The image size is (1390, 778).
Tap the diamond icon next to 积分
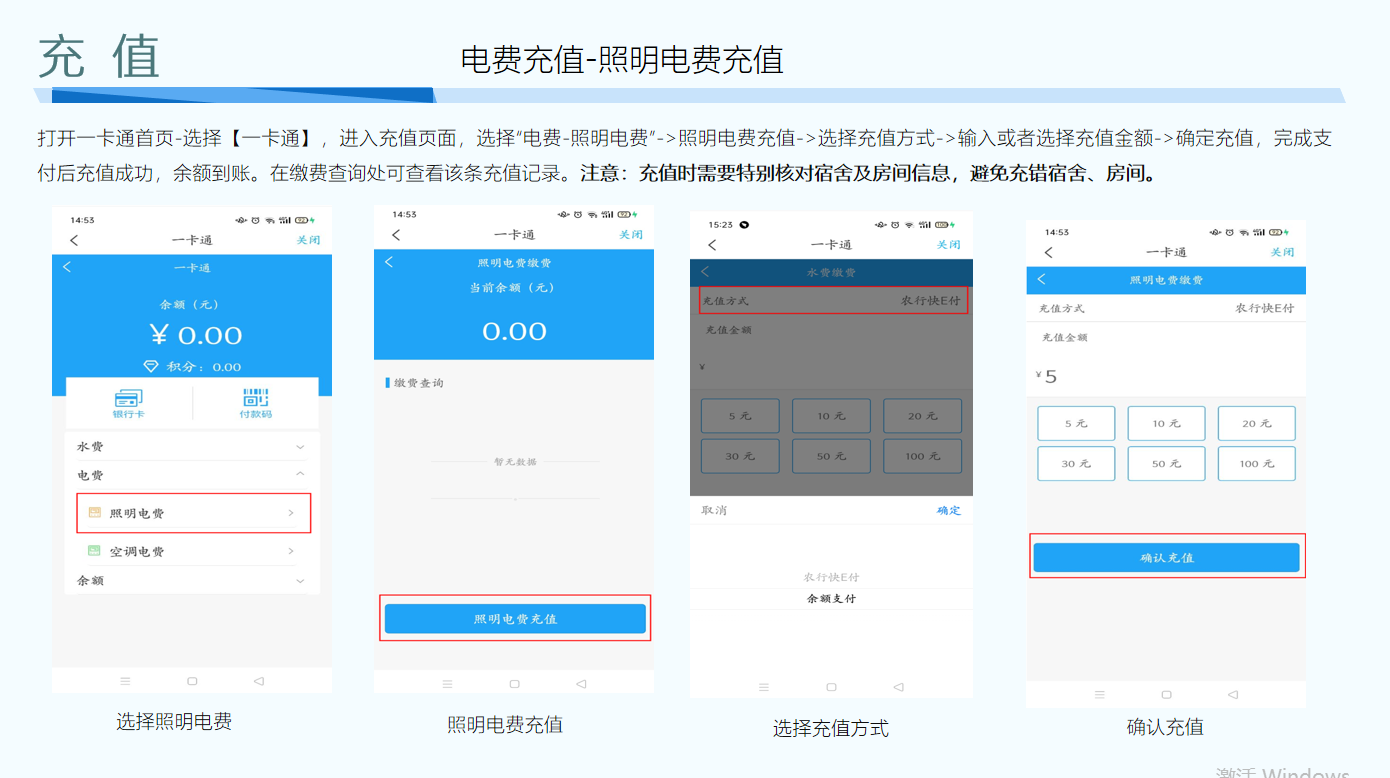(x=151, y=366)
